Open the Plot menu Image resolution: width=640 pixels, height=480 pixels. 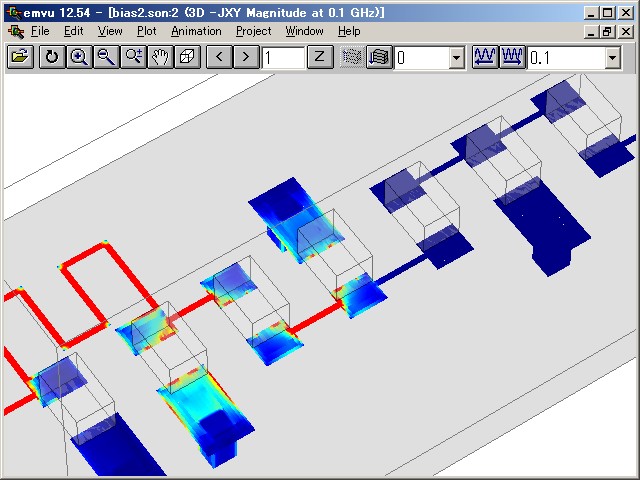[147, 31]
